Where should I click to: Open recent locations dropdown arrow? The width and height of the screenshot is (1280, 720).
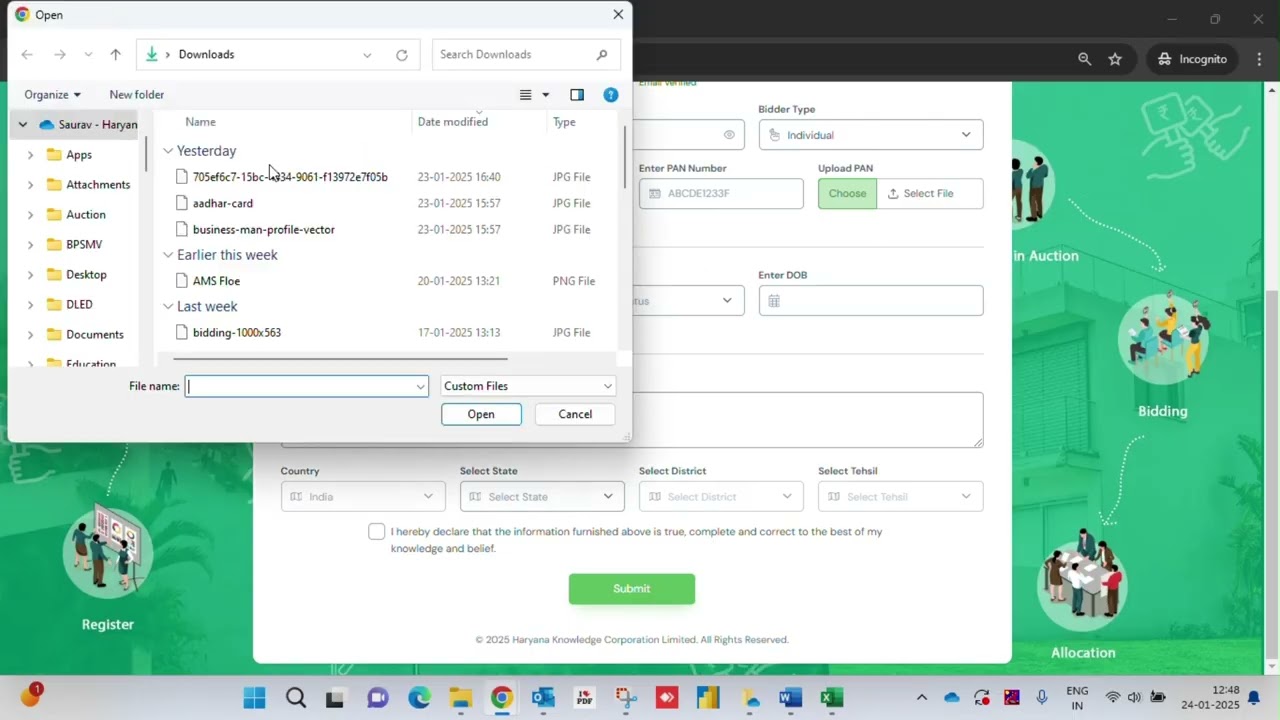point(88,55)
